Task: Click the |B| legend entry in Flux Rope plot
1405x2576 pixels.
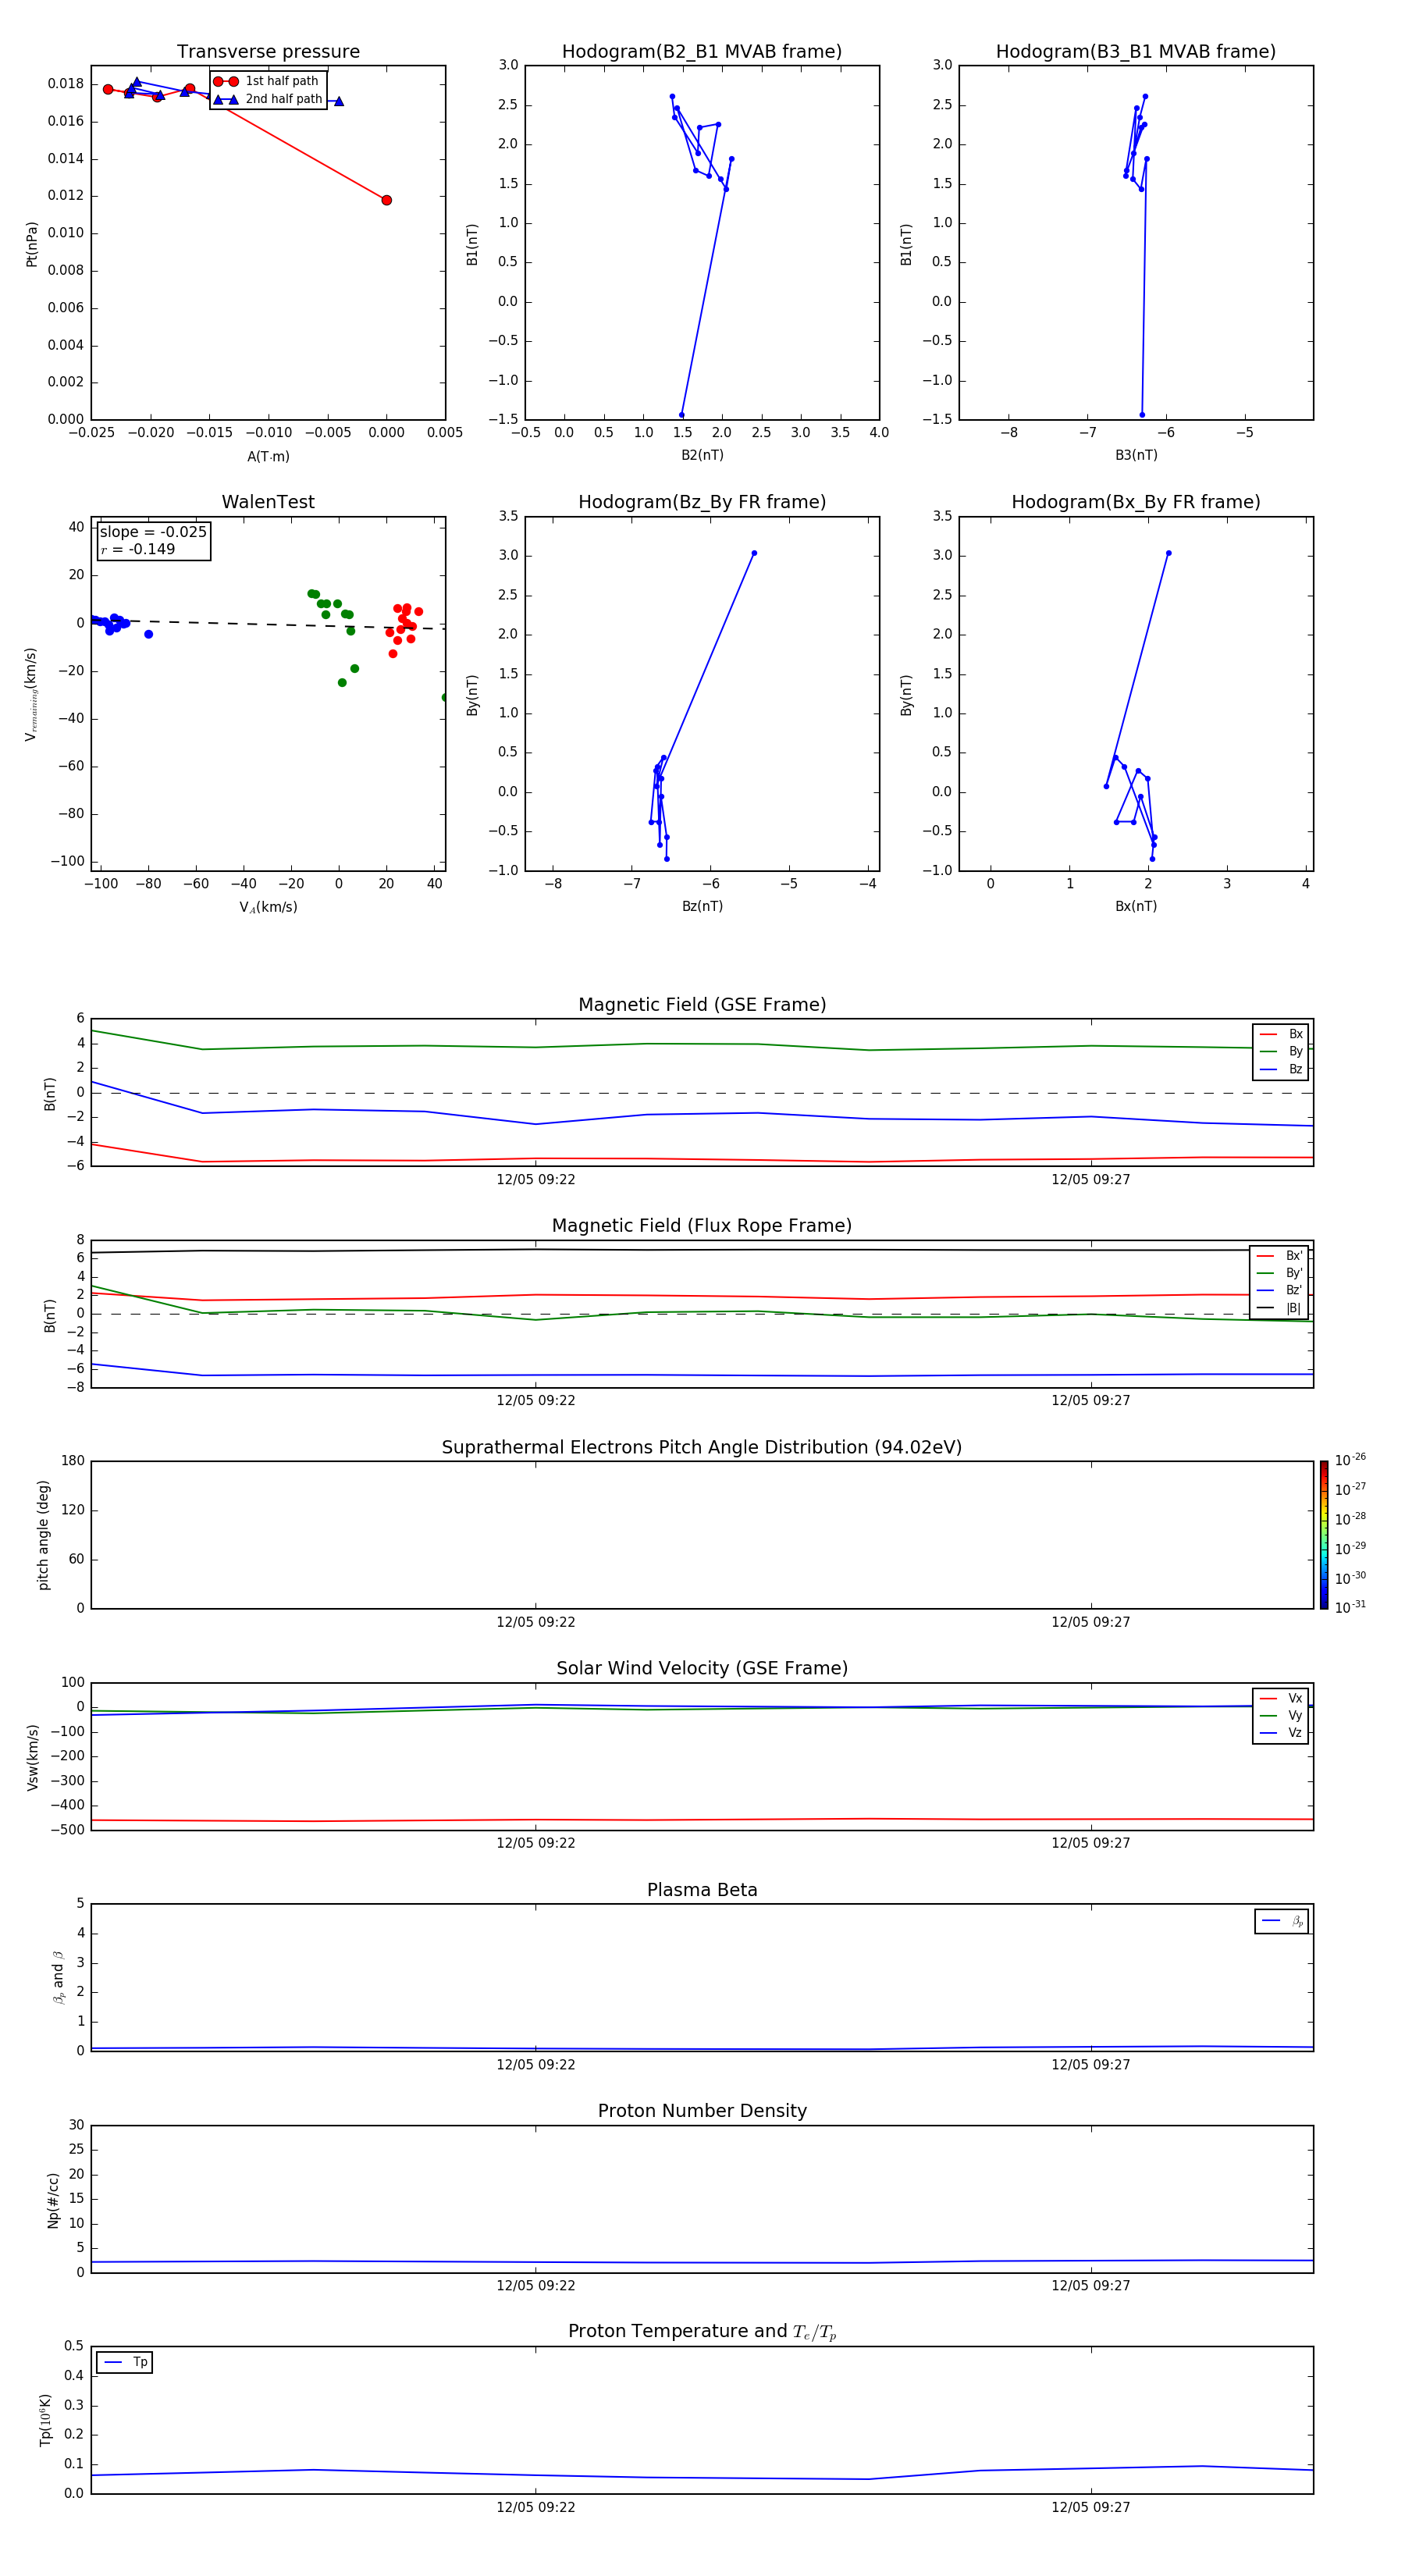Action: [x=1280, y=1308]
